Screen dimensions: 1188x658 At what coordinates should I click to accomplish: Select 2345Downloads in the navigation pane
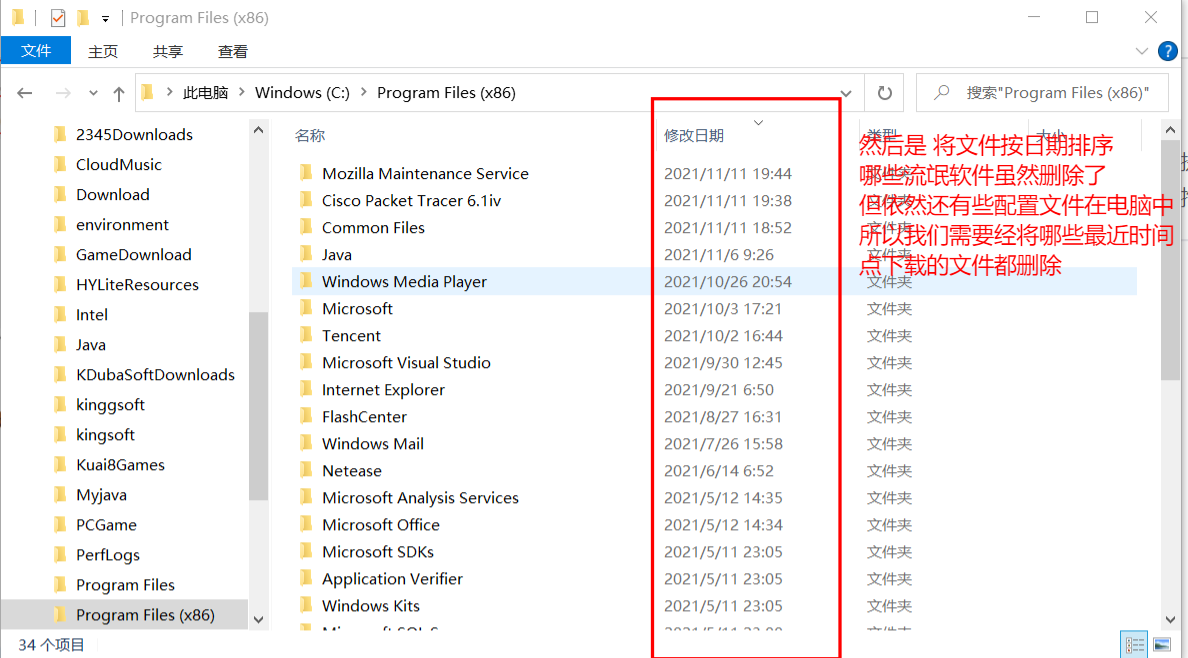click(x=134, y=135)
